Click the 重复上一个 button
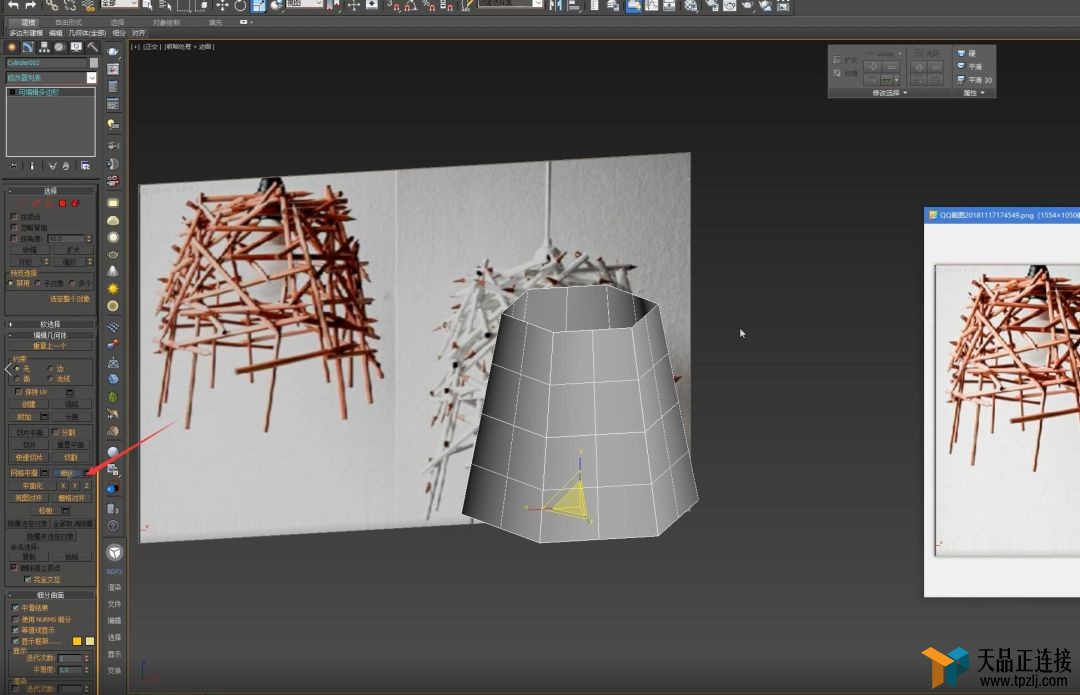The width and height of the screenshot is (1080, 695). tap(50, 346)
